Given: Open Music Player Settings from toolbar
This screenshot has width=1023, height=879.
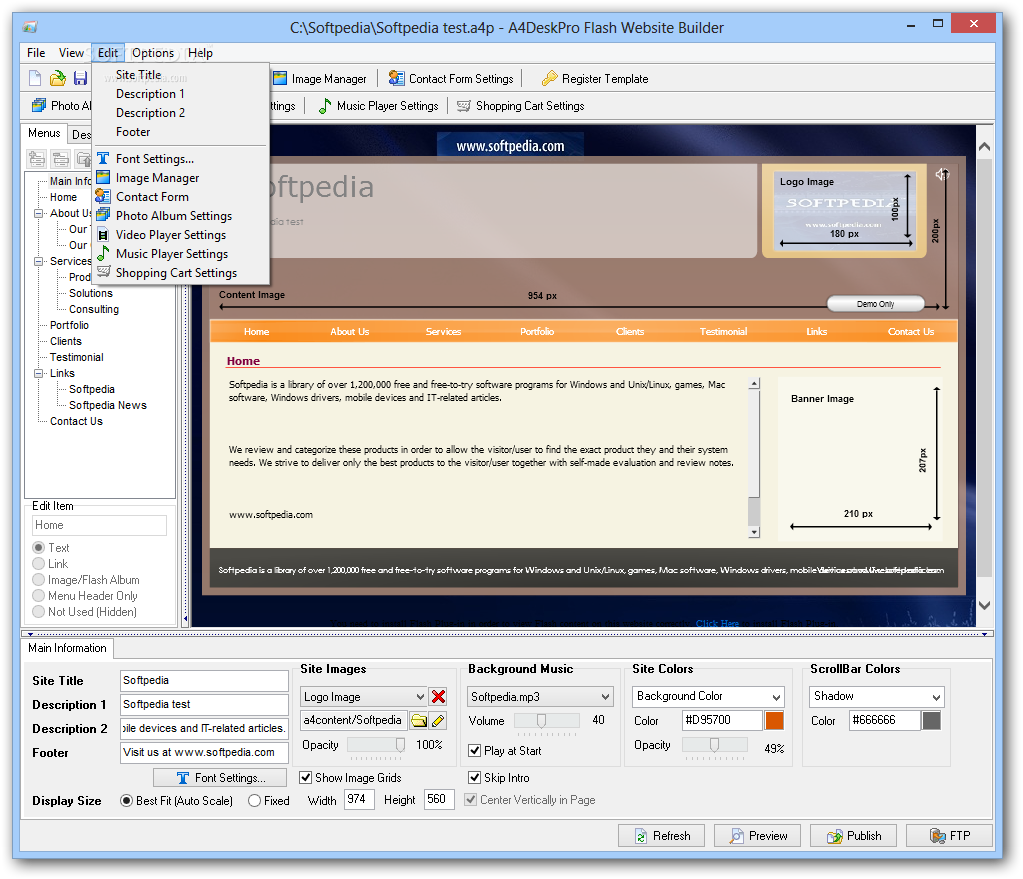Looking at the screenshot, I should [x=378, y=106].
